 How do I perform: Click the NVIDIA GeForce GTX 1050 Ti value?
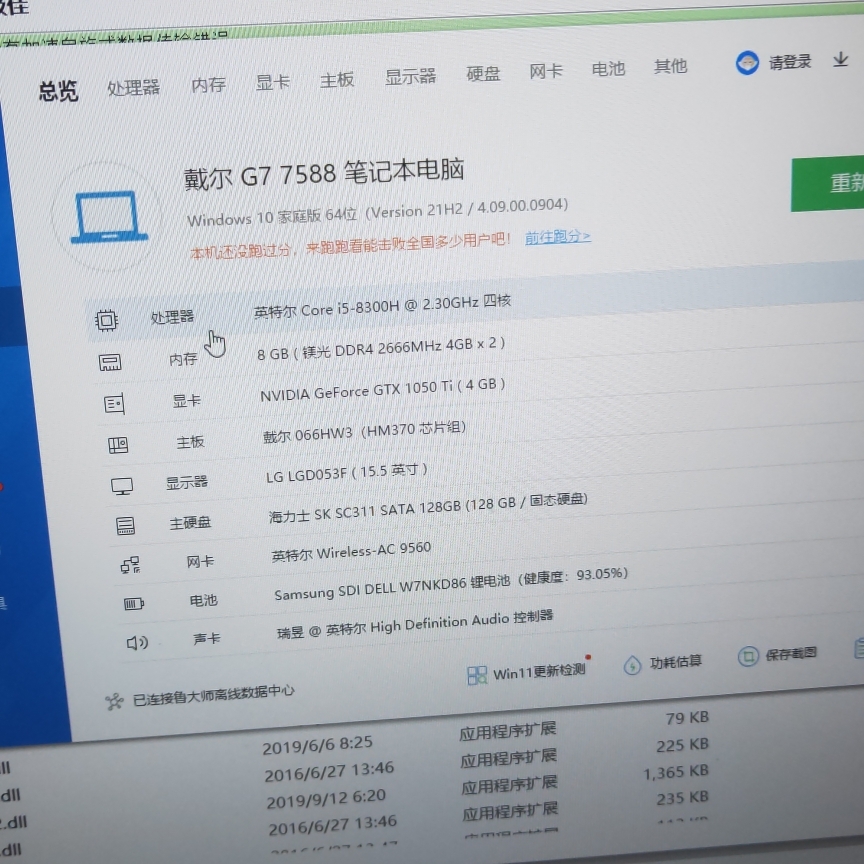coord(382,390)
